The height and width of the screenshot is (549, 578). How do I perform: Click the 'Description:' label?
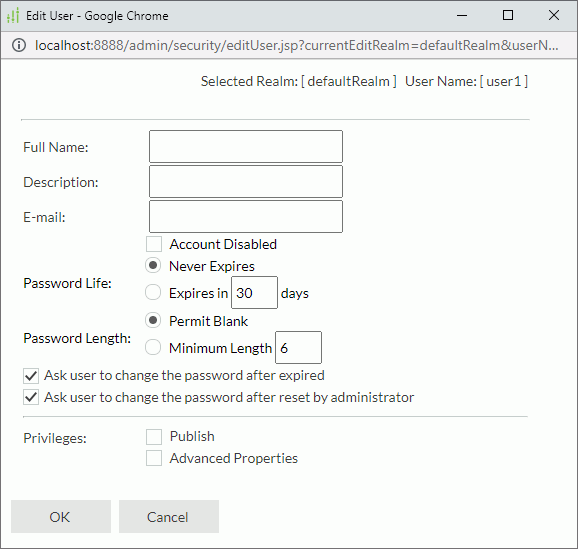pyautogui.click(x=61, y=182)
